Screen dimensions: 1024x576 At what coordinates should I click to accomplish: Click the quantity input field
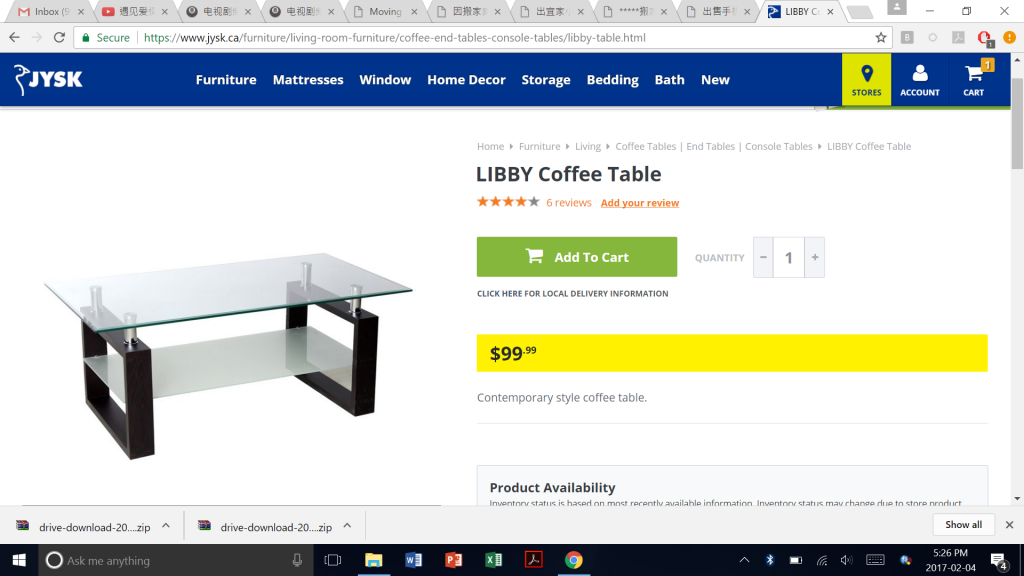[x=789, y=257]
